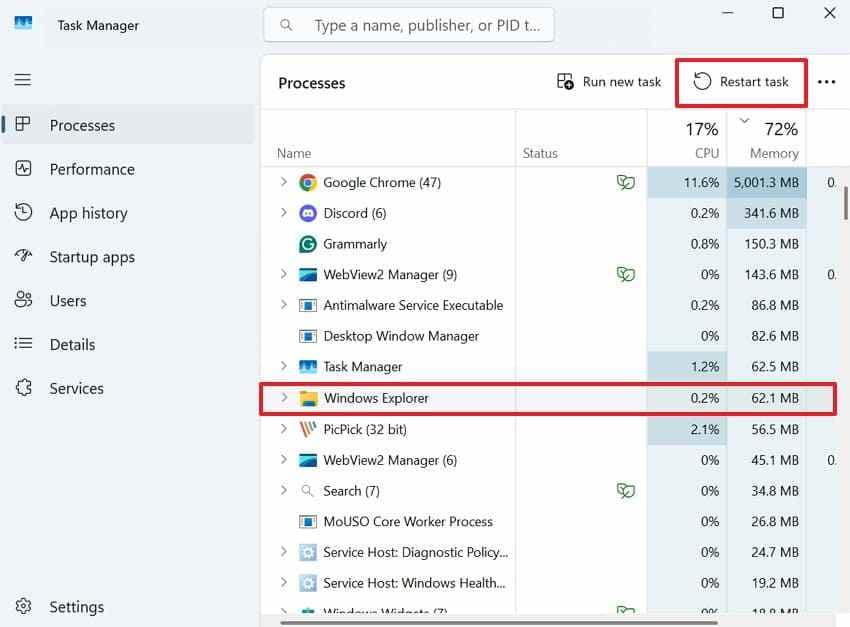The width and height of the screenshot is (850, 627).
Task: Click the Discord process icon
Action: click(308, 214)
